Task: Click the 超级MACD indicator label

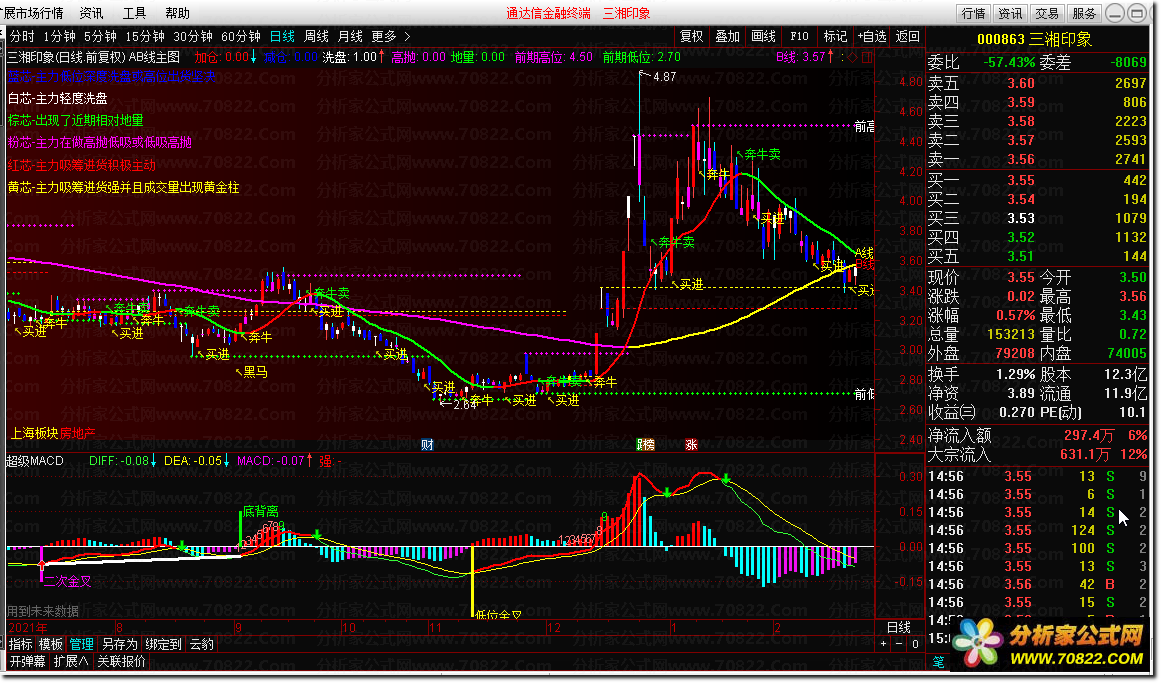Action: 35,461
